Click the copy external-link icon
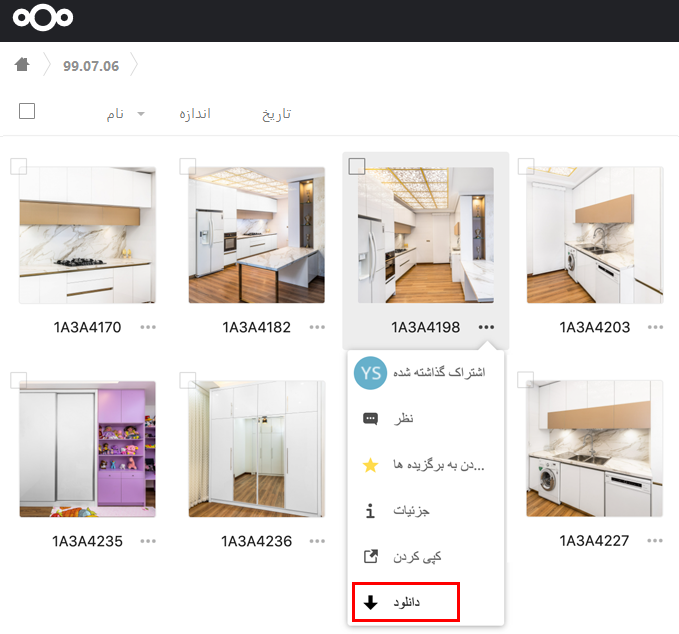Screen dimensions: 679x634 coord(370,556)
